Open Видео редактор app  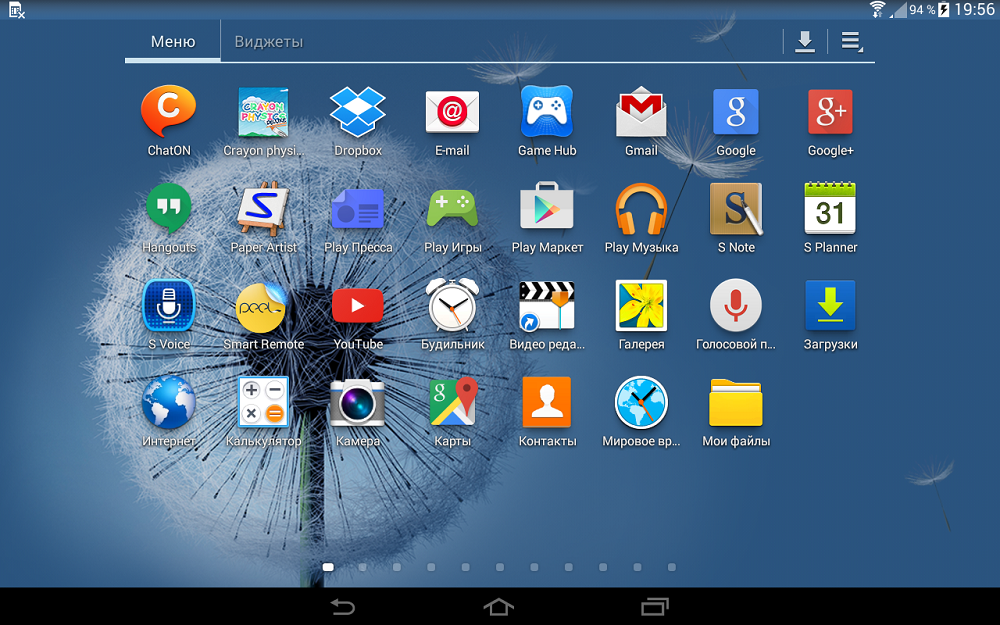point(547,306)
